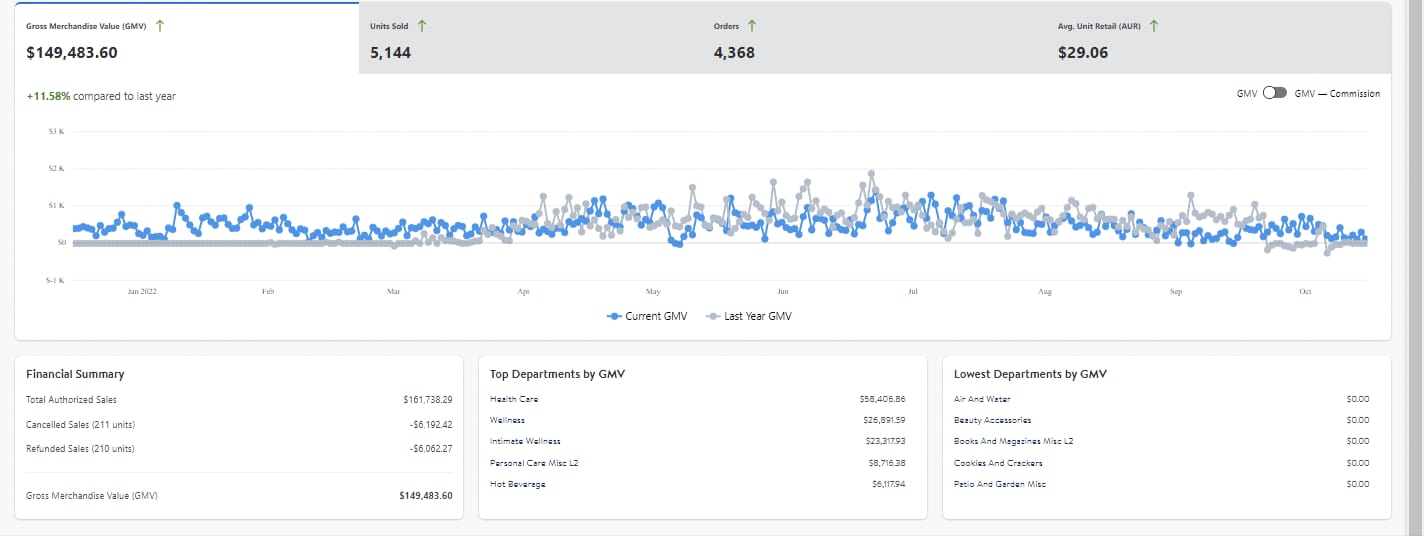Viewport: 1424px width, 536px height.
Task: Click the -$6,062.27 refunded sales amount
Action: [431, 448]
